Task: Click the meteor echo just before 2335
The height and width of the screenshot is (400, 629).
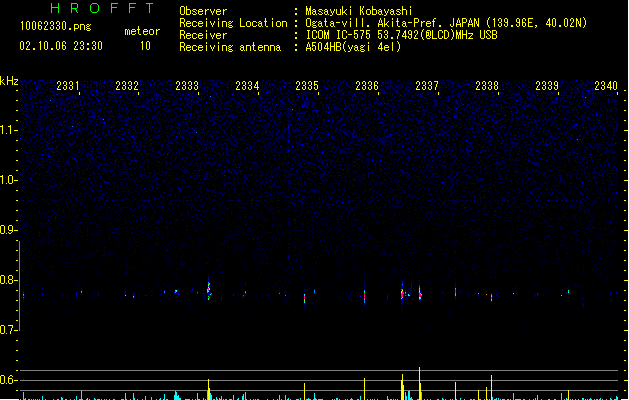Action: [x=304, y=299]
